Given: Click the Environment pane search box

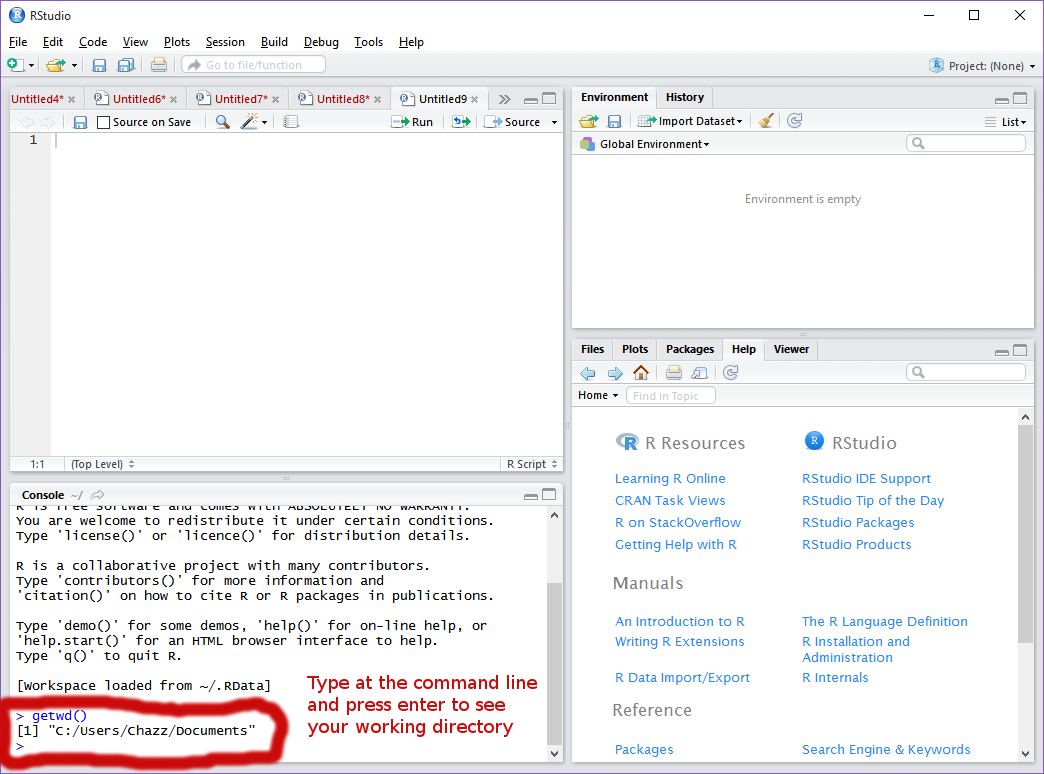Looking at the screenshot, I should click(965, 143).
